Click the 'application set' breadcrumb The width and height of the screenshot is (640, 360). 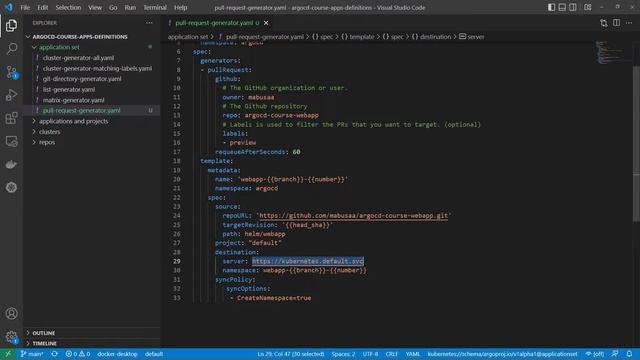click(187, 37)
